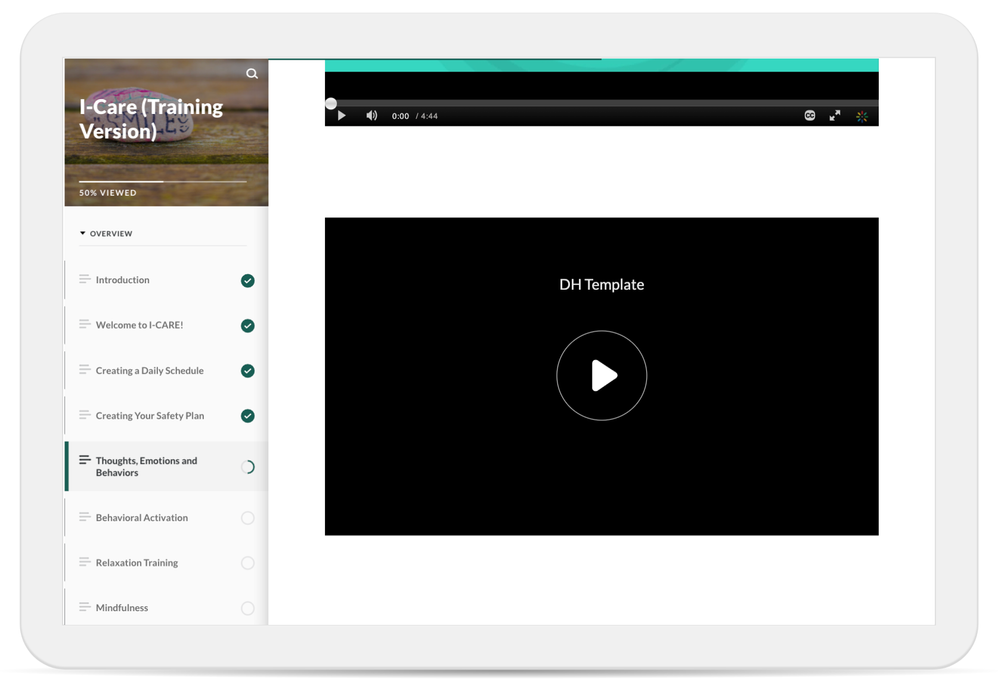Click lines icon left of Behavioral Activation
This screenshot has height=687, width=998.
[x=84, y=517]
